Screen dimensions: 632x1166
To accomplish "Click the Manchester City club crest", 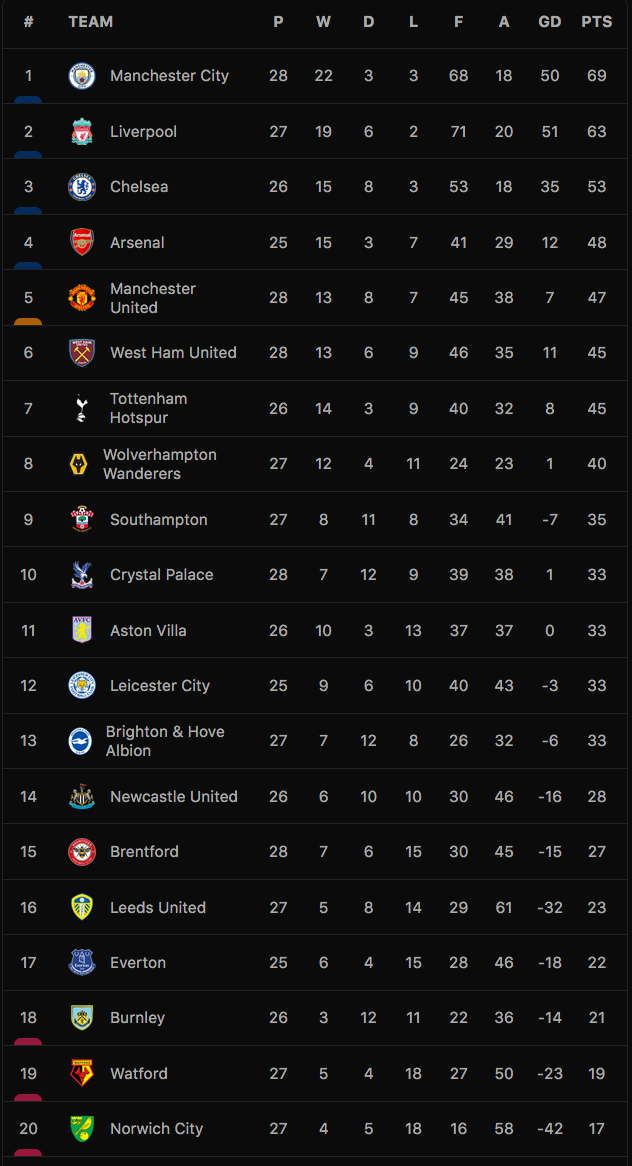I will point(82,76).
